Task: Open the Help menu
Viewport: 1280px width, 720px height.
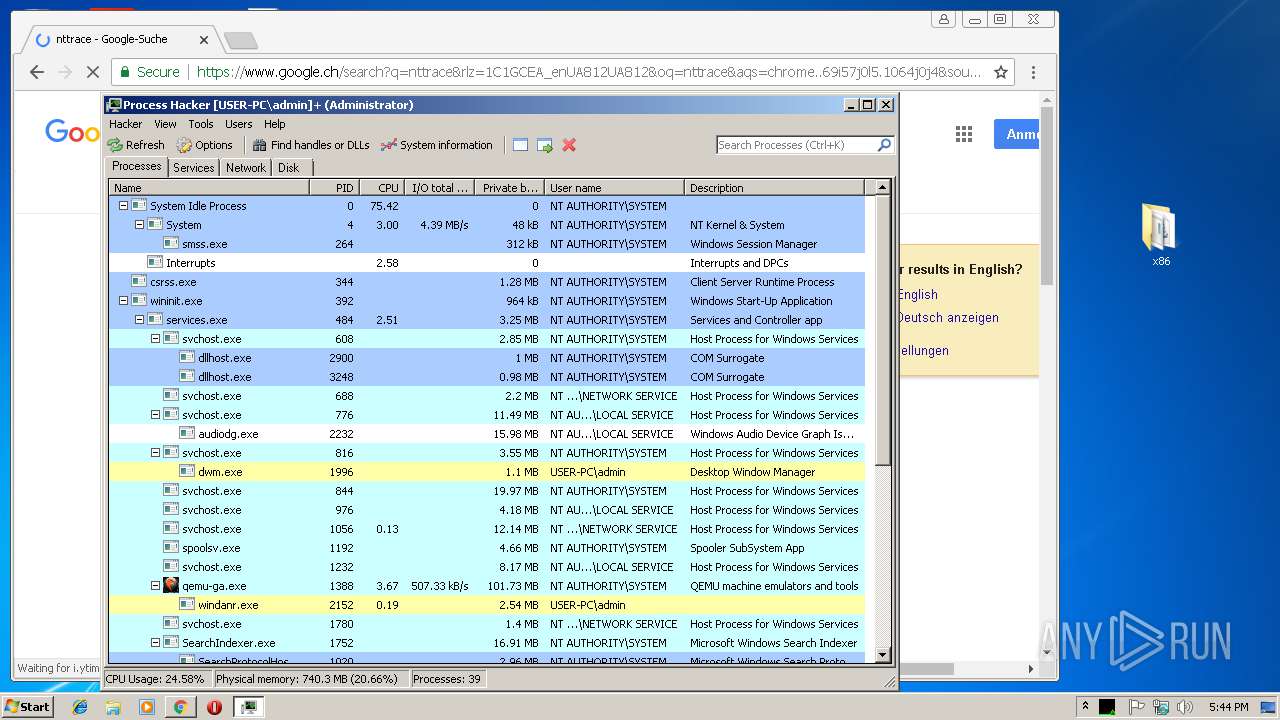Action: point(275,124)
